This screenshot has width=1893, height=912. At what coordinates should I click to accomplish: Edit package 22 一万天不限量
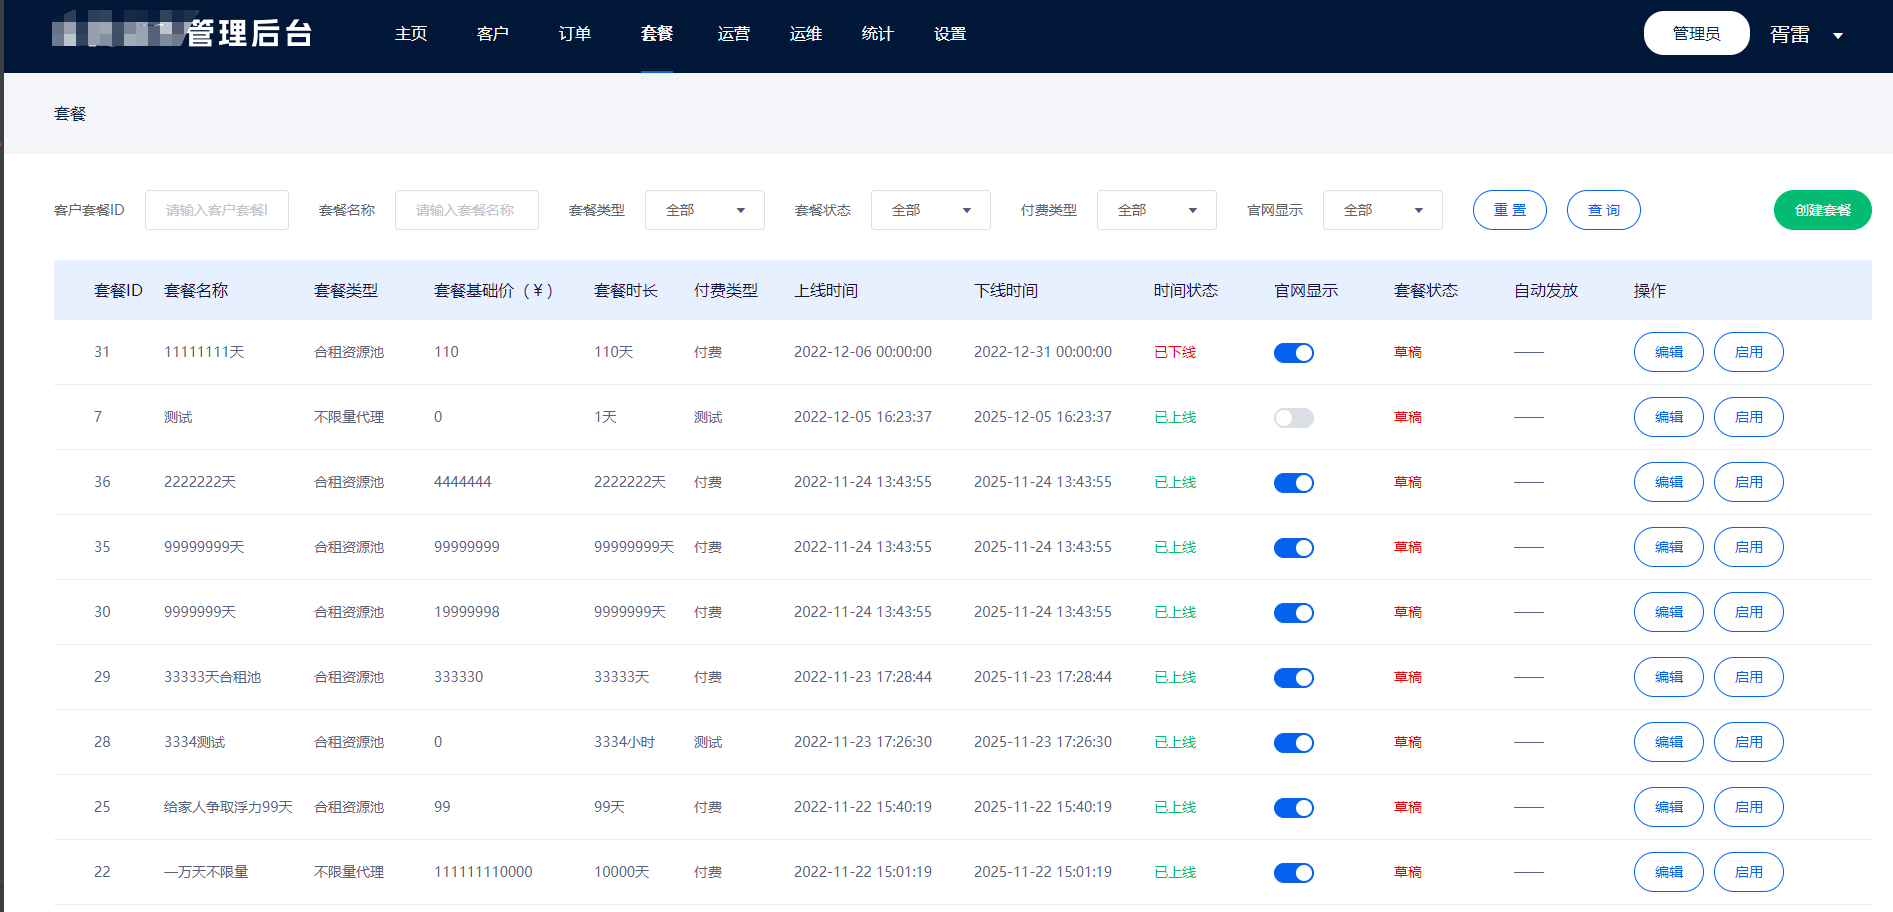pyautogui.click(x=1669, y=872)
